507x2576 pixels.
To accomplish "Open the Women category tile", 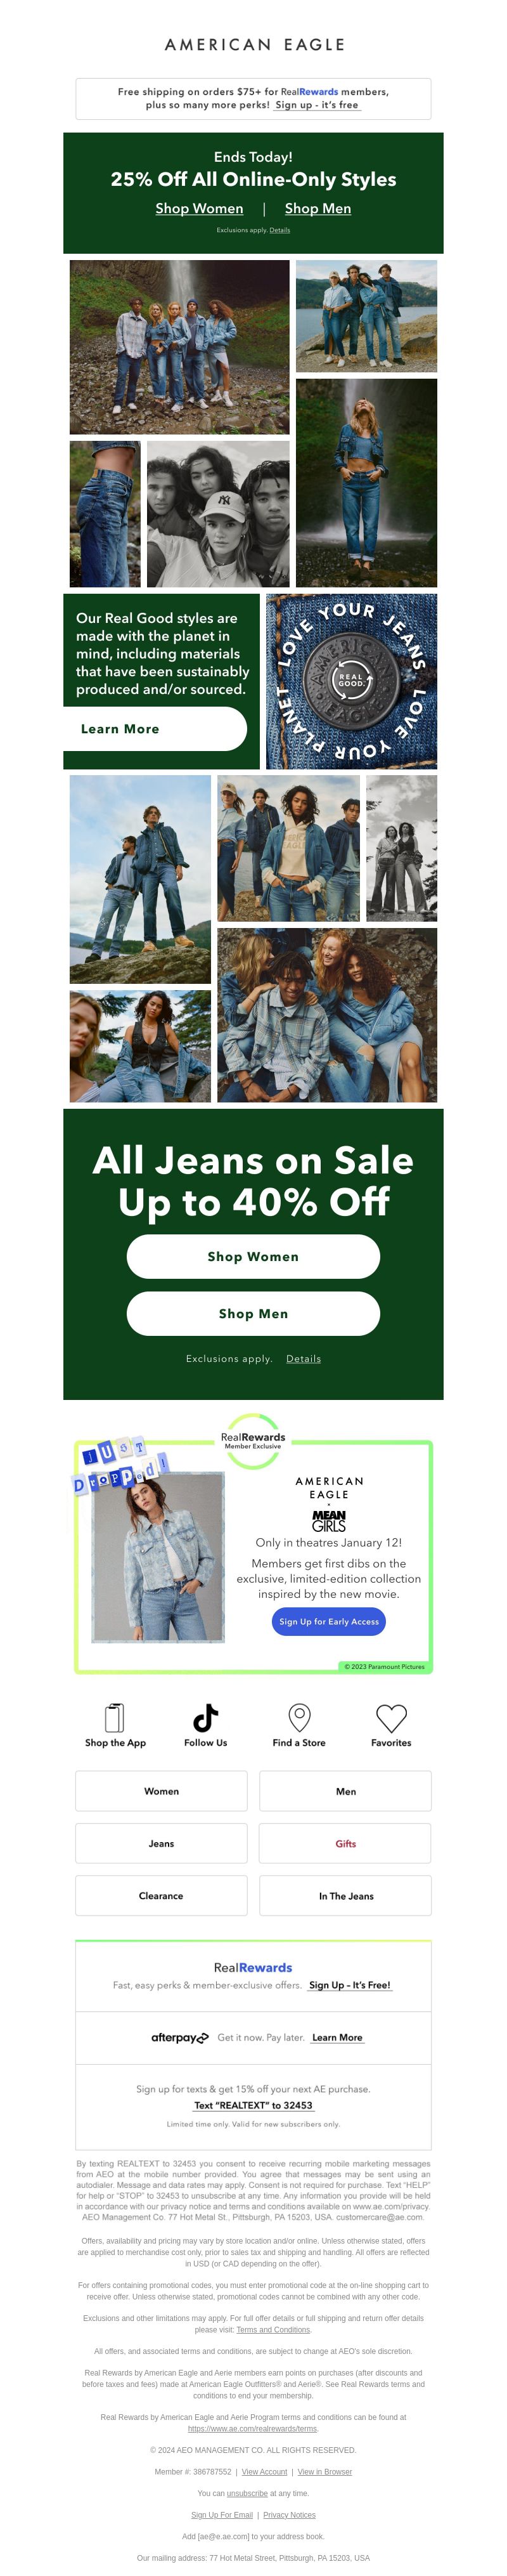I will pos(161,1791).
